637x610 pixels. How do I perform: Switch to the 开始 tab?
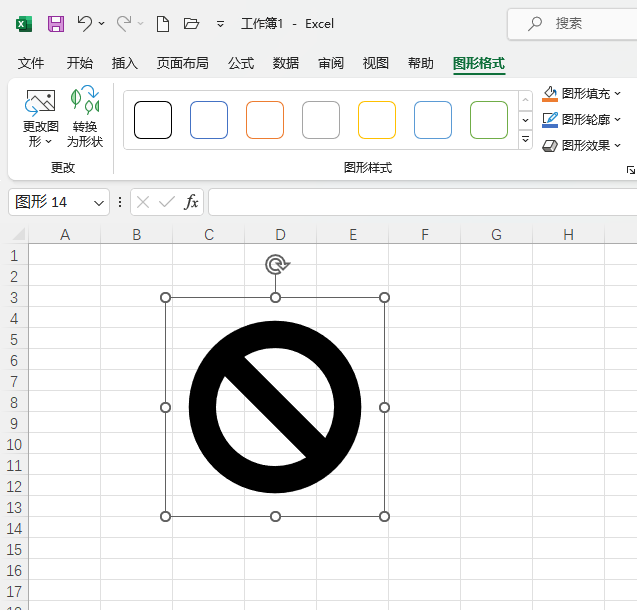click(x=80, y=63)
